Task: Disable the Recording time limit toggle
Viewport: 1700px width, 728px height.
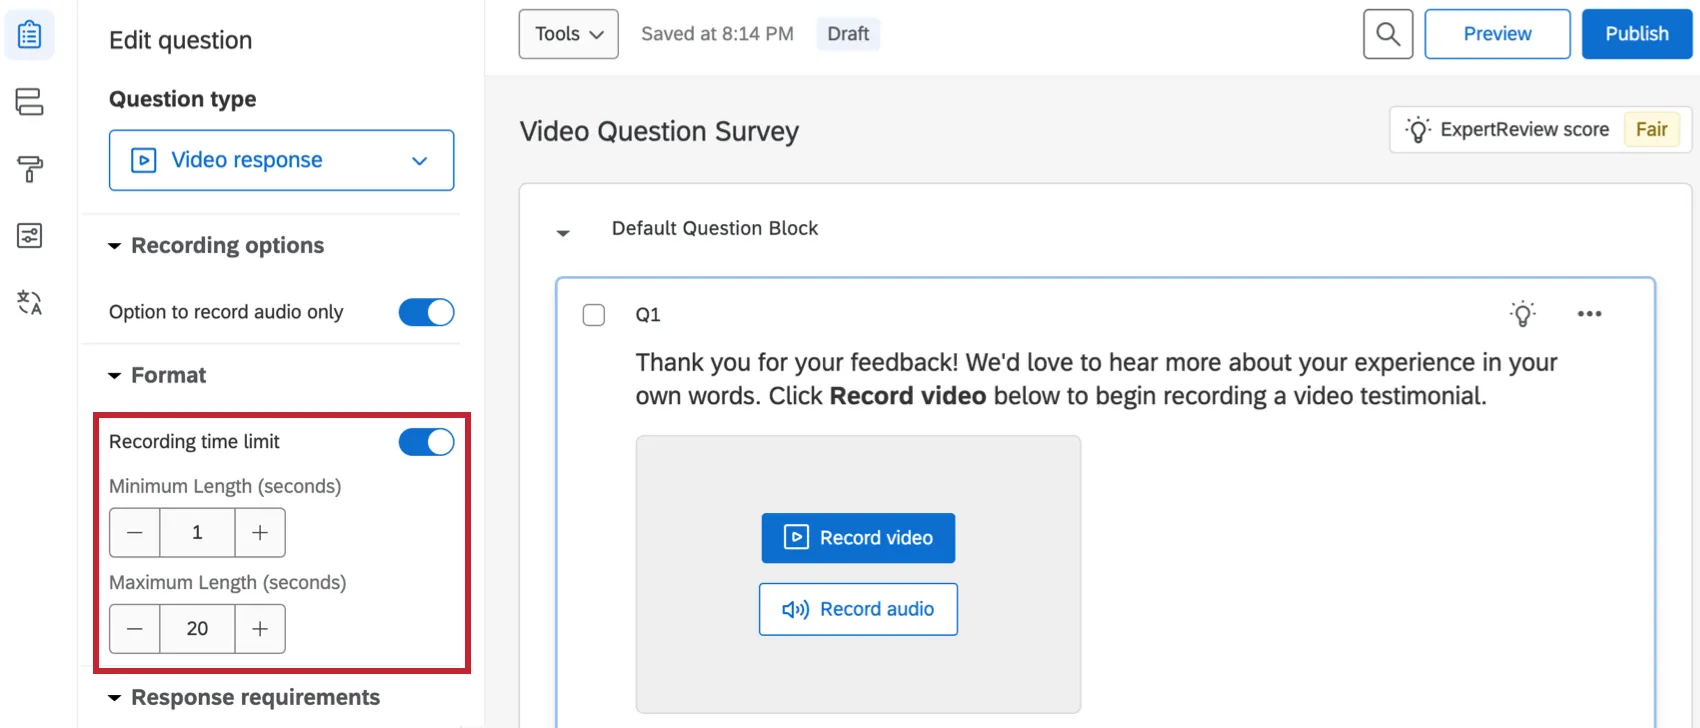Action: [x=426, y=442]
